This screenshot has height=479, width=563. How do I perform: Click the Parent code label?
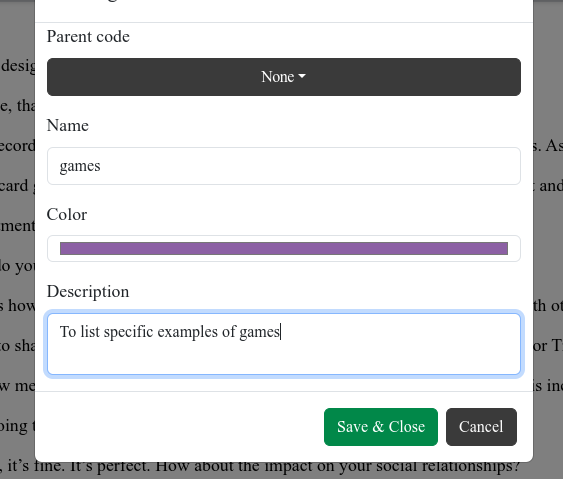coord(88,37)
